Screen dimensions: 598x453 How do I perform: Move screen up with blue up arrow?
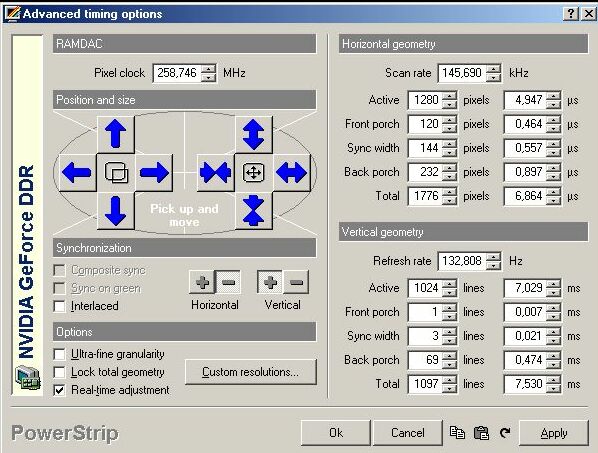pyautogui.click(x=116, y=134)
